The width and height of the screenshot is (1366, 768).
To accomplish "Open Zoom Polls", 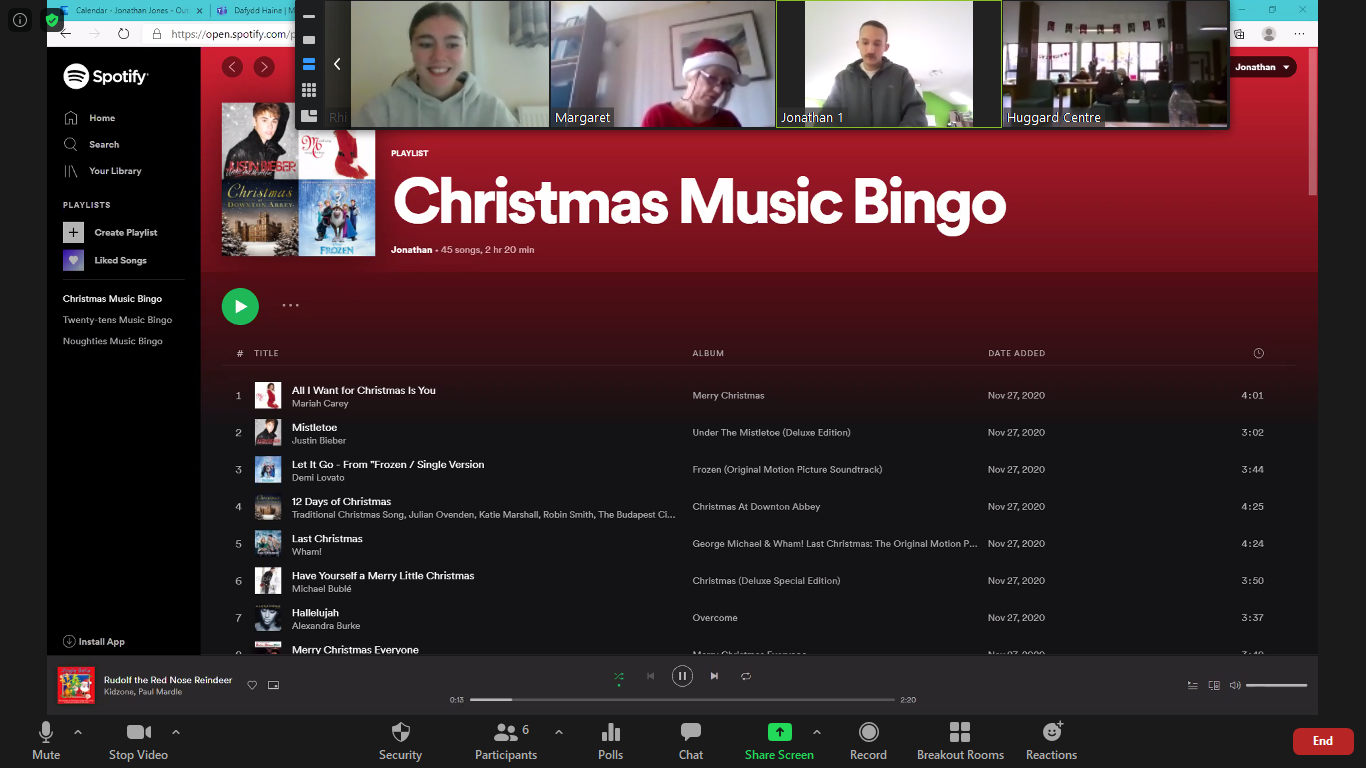I will tap(611, 741).
